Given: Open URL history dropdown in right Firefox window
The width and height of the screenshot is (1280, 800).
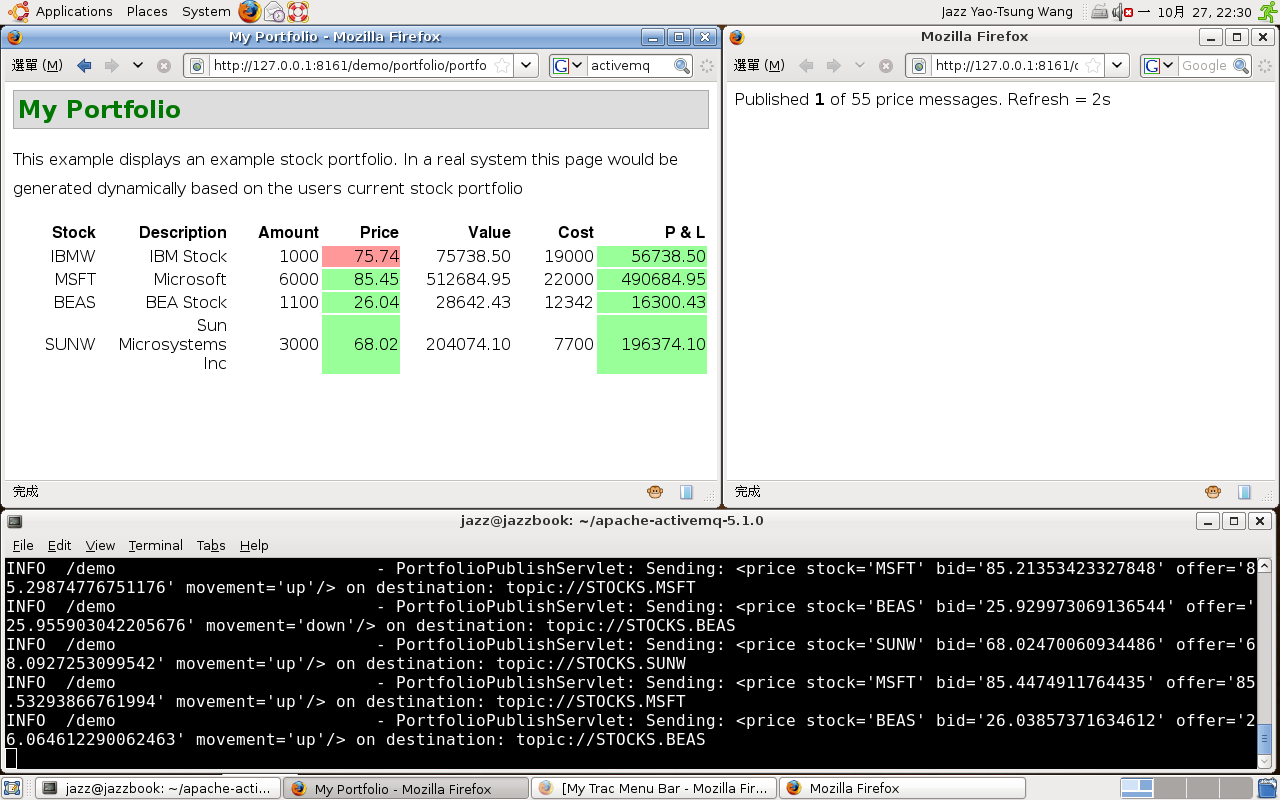Looking at the screenshot, I should [1118, 66].
